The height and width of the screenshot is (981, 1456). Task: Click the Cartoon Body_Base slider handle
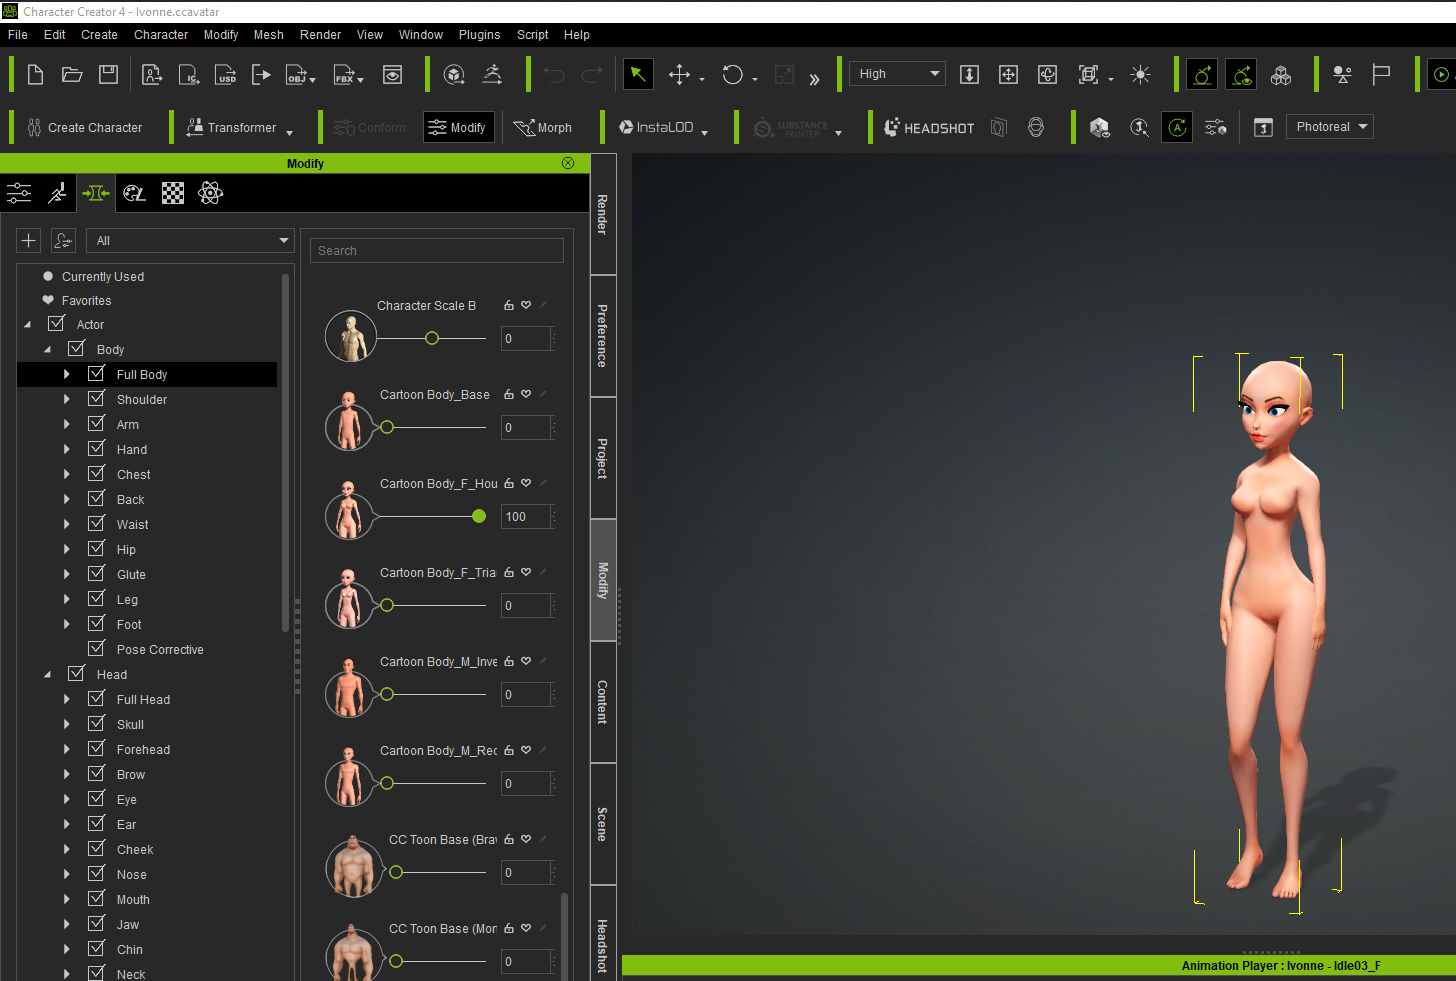click(x=387, y=427)
